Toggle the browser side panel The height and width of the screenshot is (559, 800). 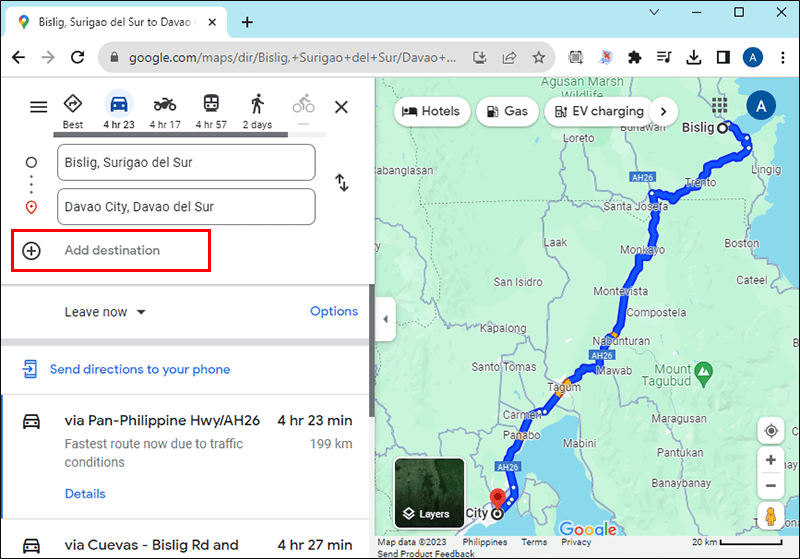[x=723, y=58]
